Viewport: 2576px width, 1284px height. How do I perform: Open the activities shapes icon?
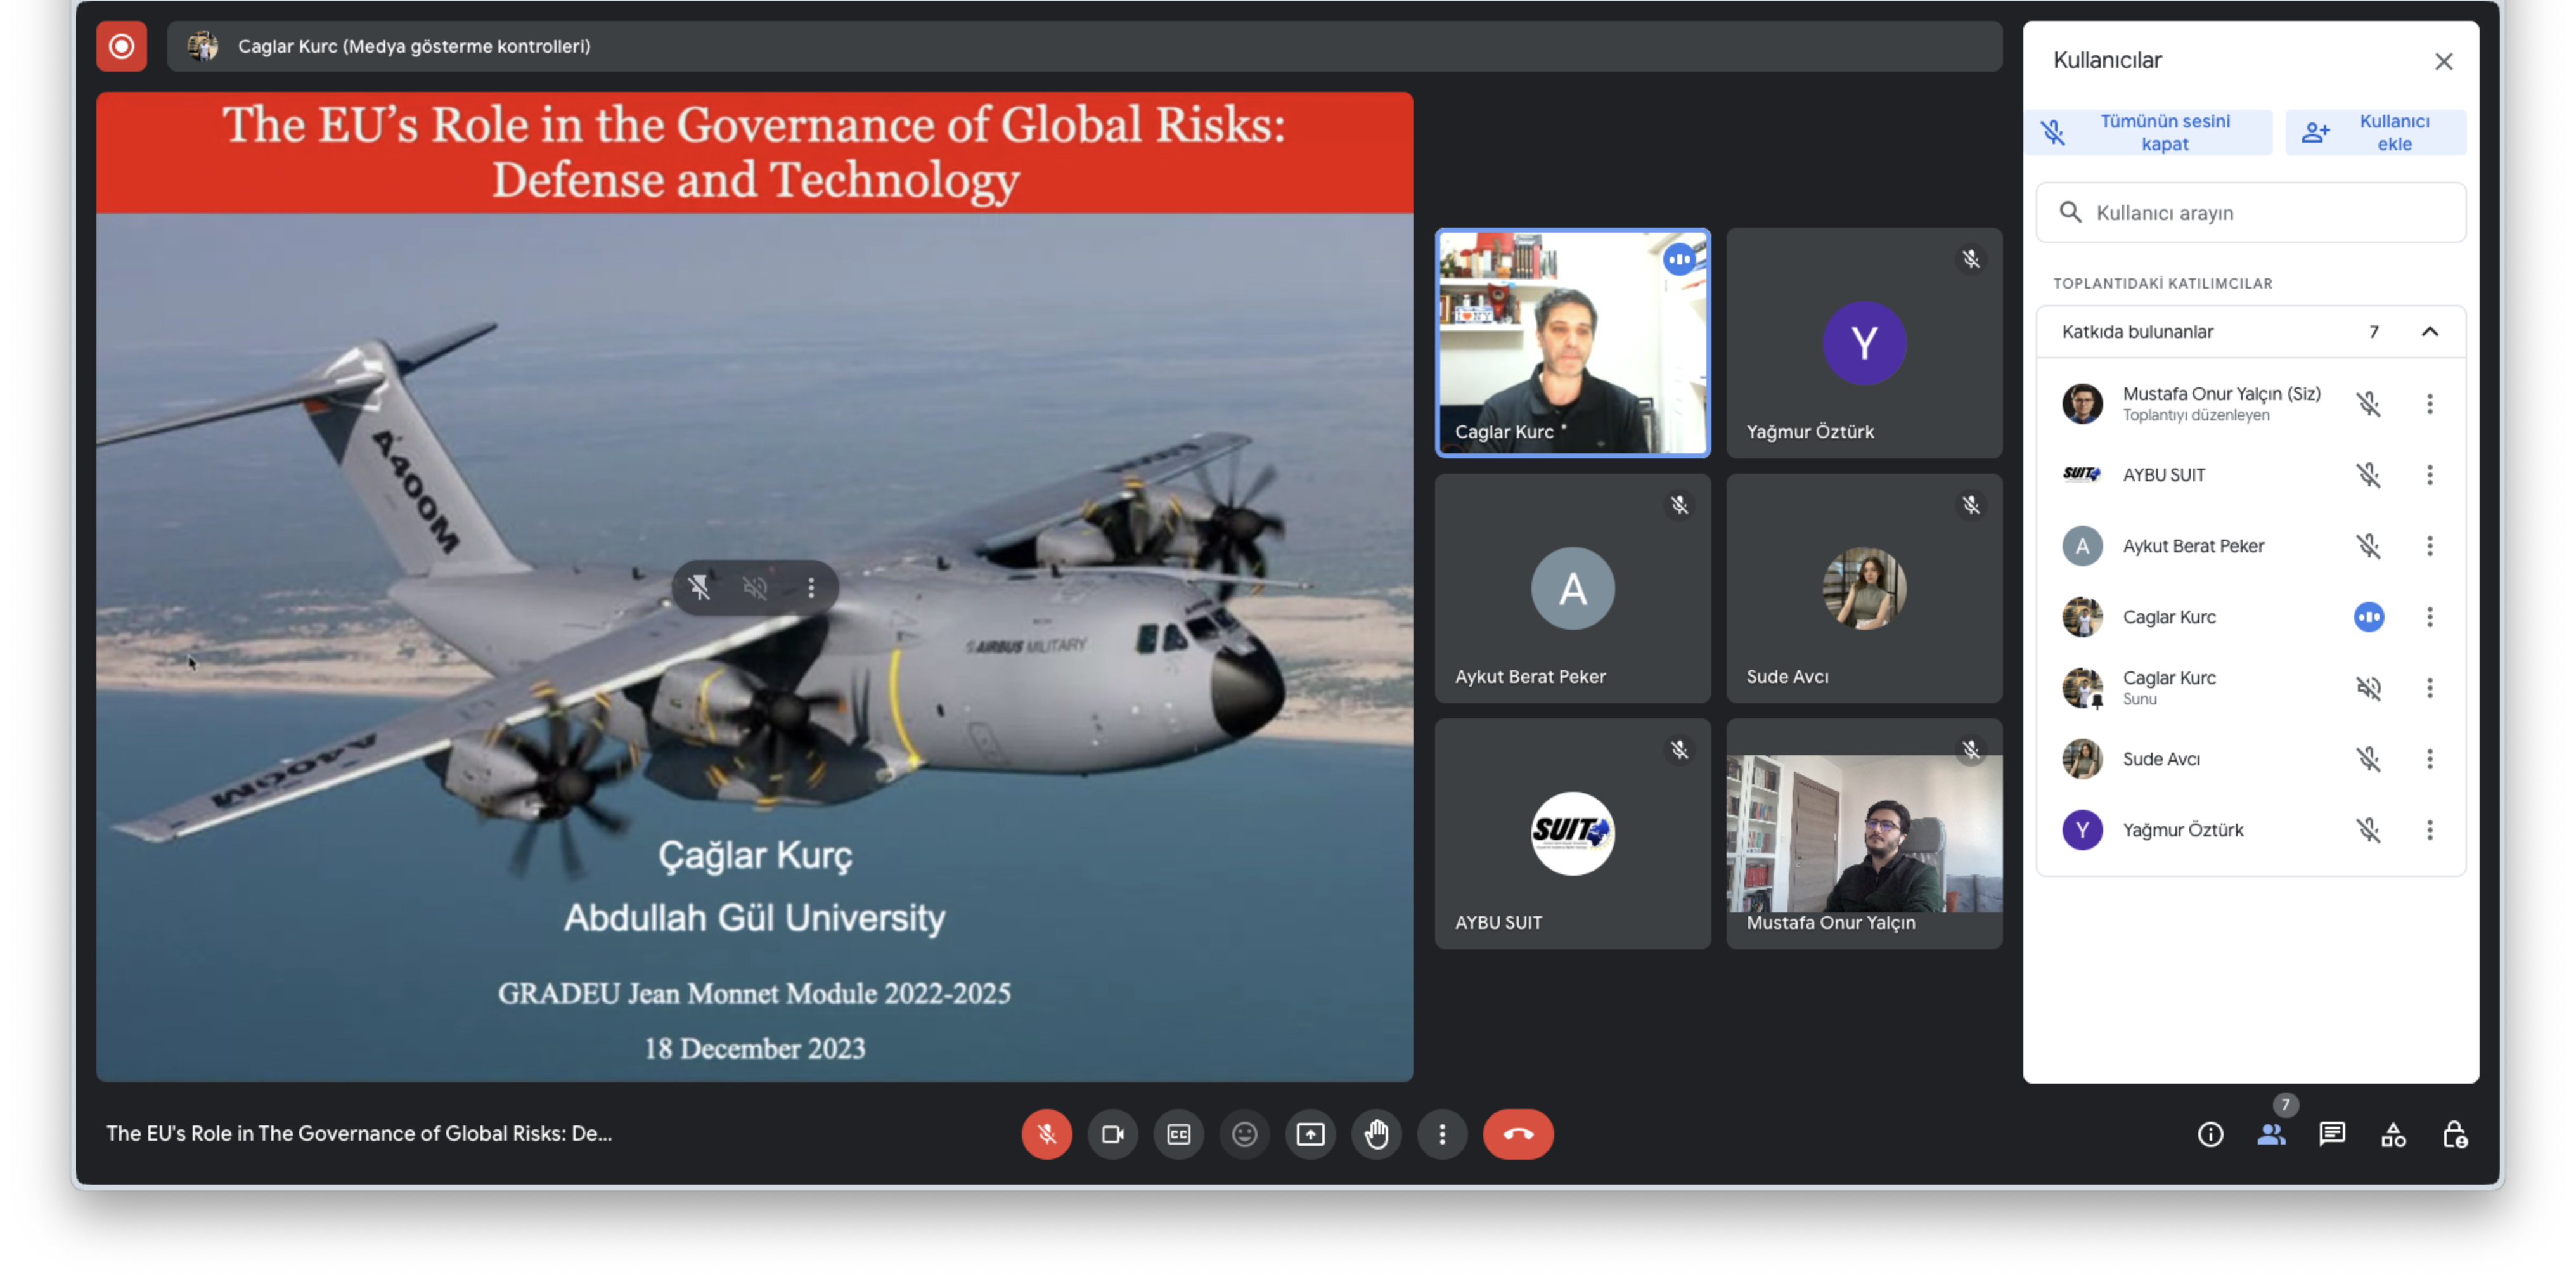click(x=2393, y=1134)
